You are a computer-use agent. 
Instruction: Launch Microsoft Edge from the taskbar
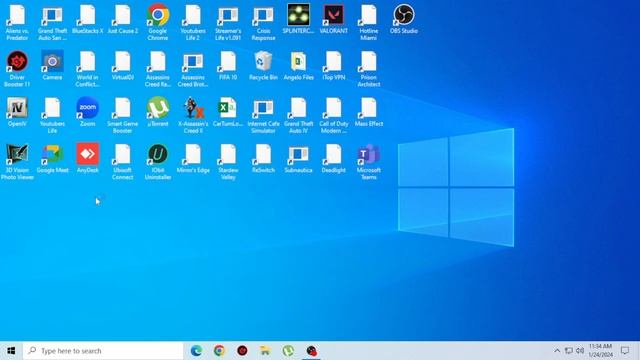click(196, 351)
